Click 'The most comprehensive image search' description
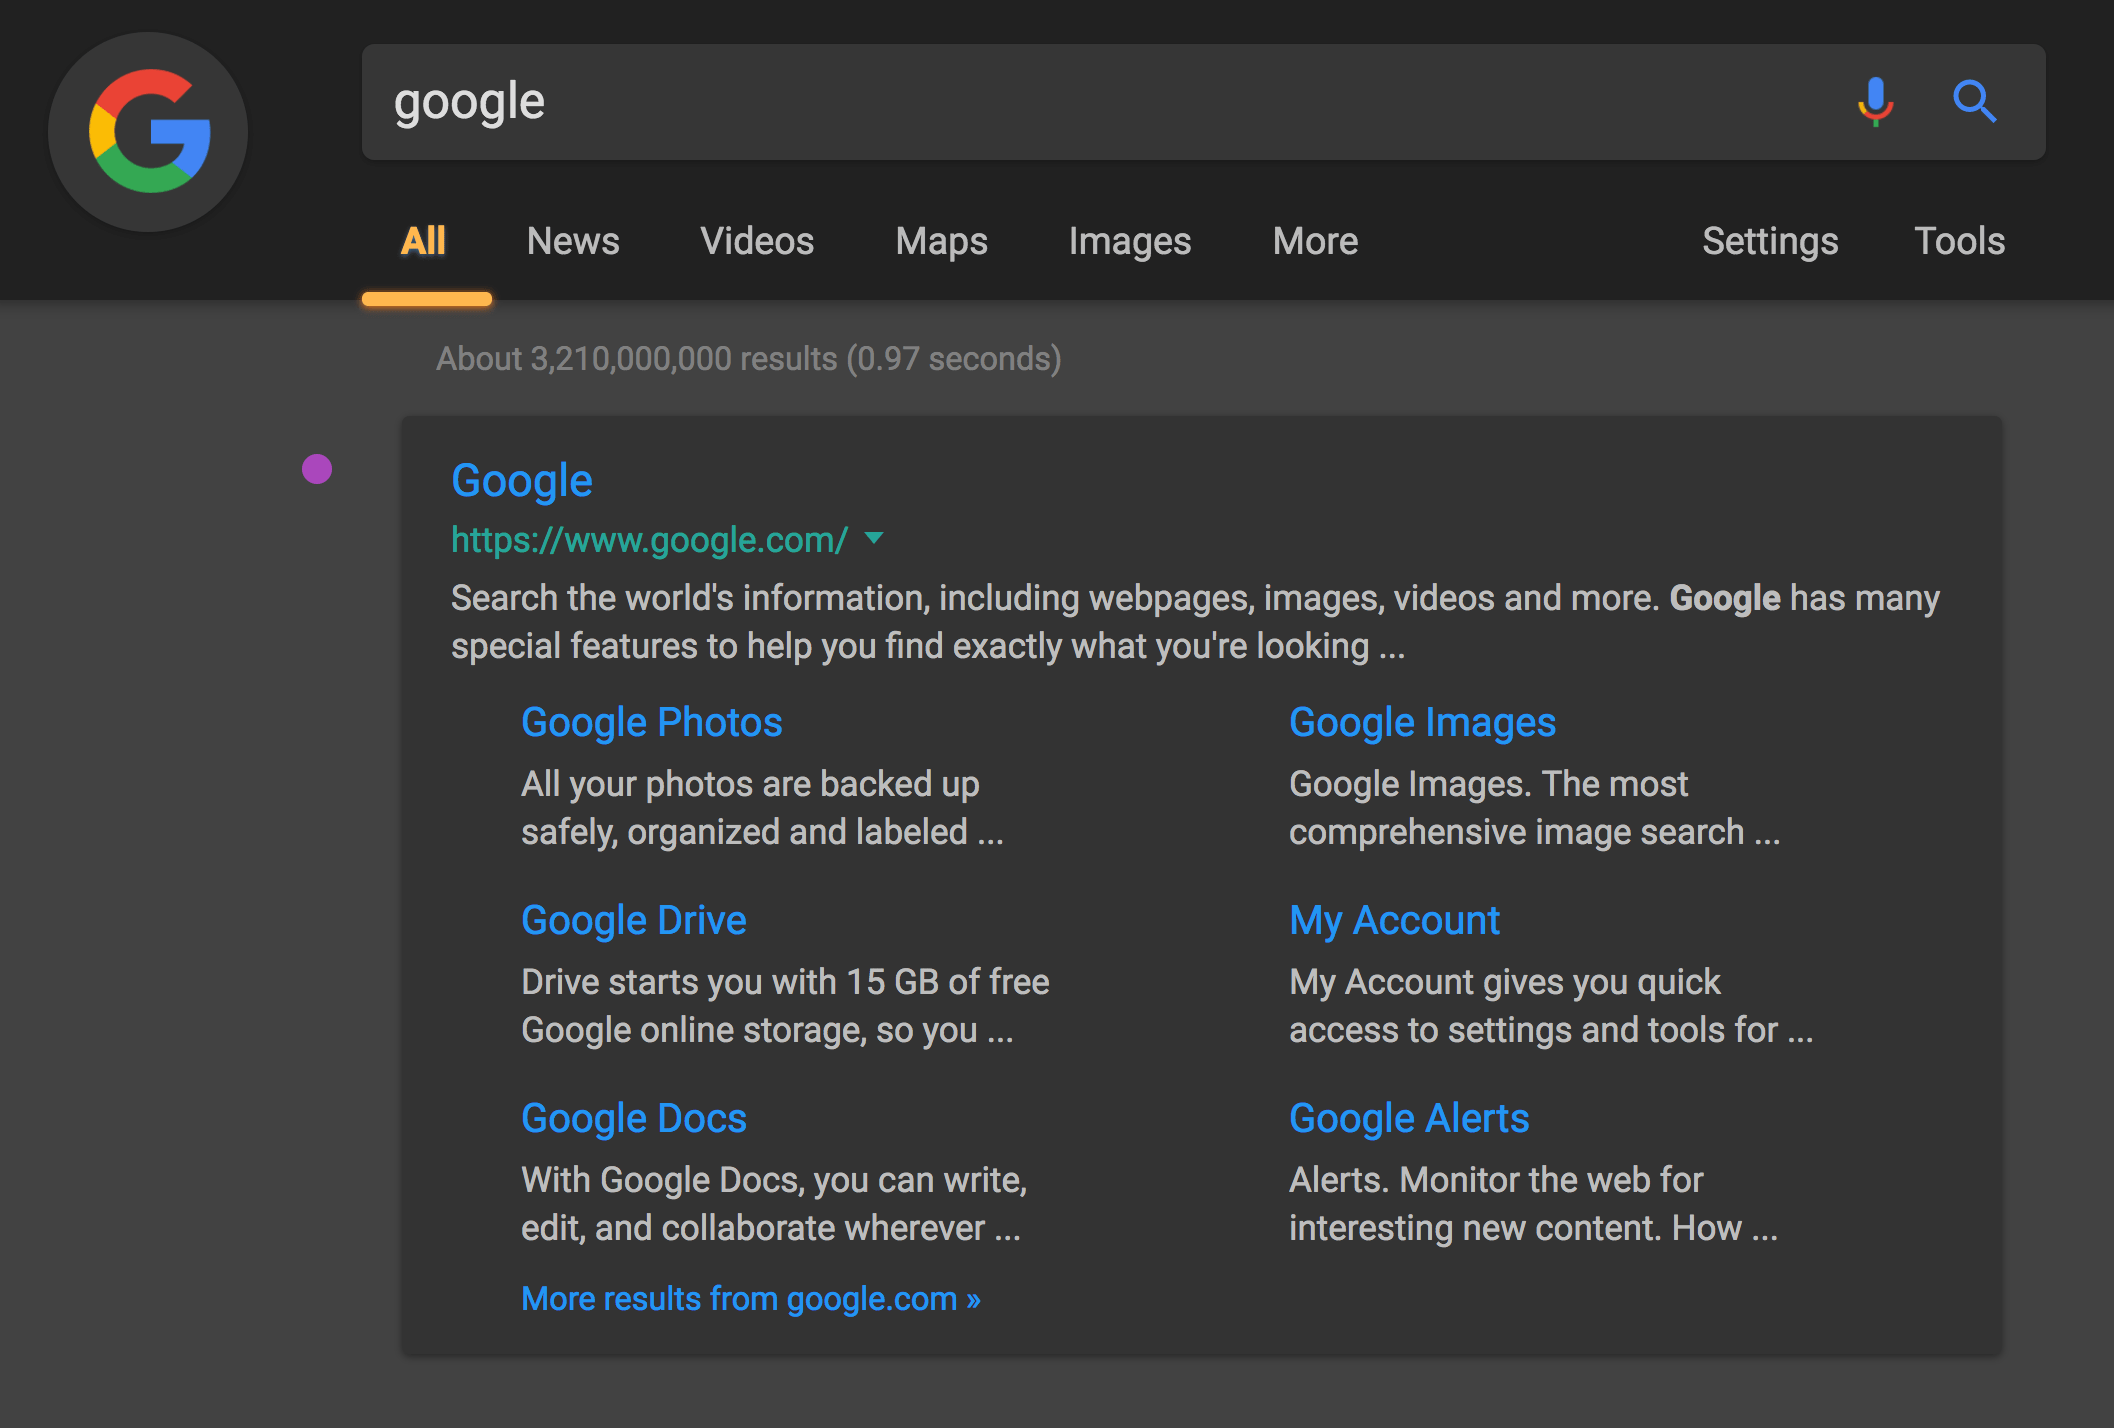This screenshot has height=1428, width=2114. coord(1535,808)
